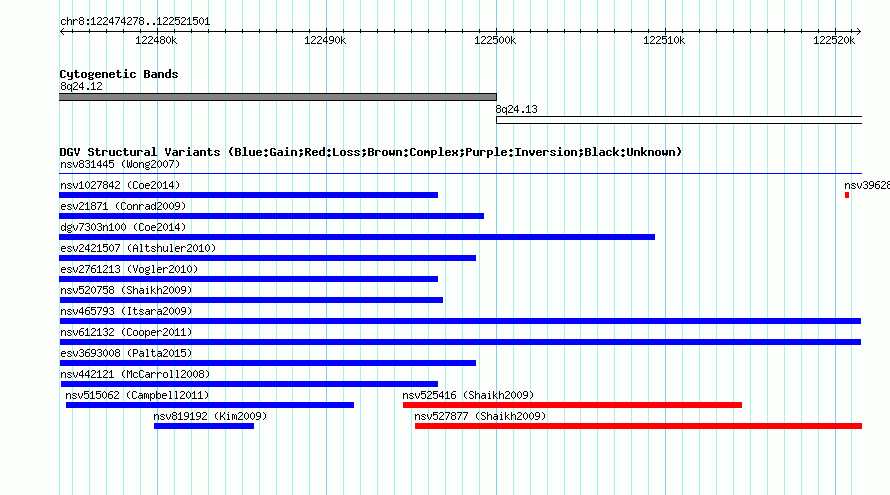Select the thin nsv831445 (Wong2007) line
Viewport: 890px width, 495px height.
[x=460, y=174]
